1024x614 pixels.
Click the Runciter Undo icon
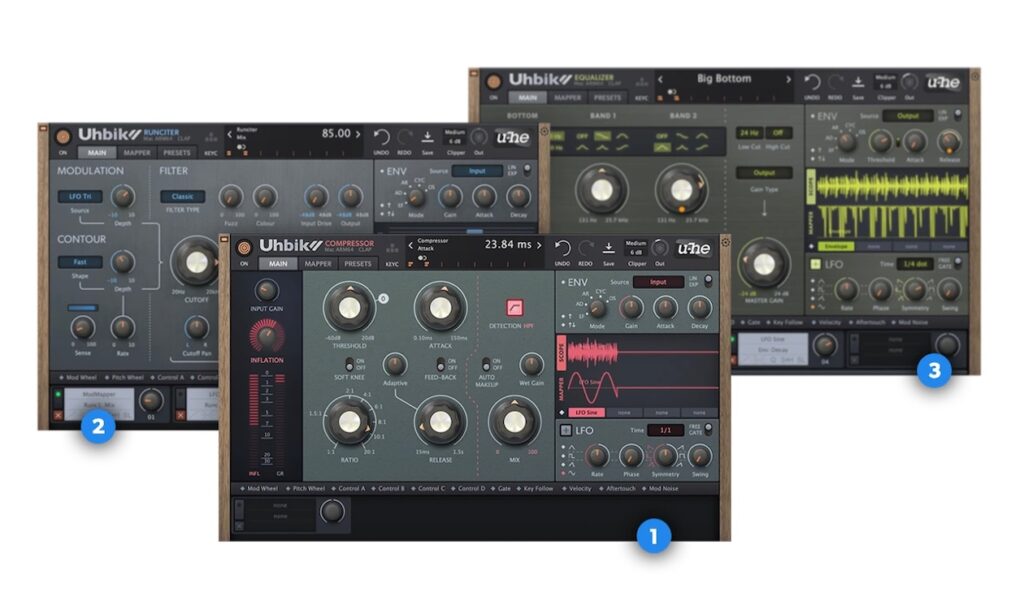tap(381, 135)
